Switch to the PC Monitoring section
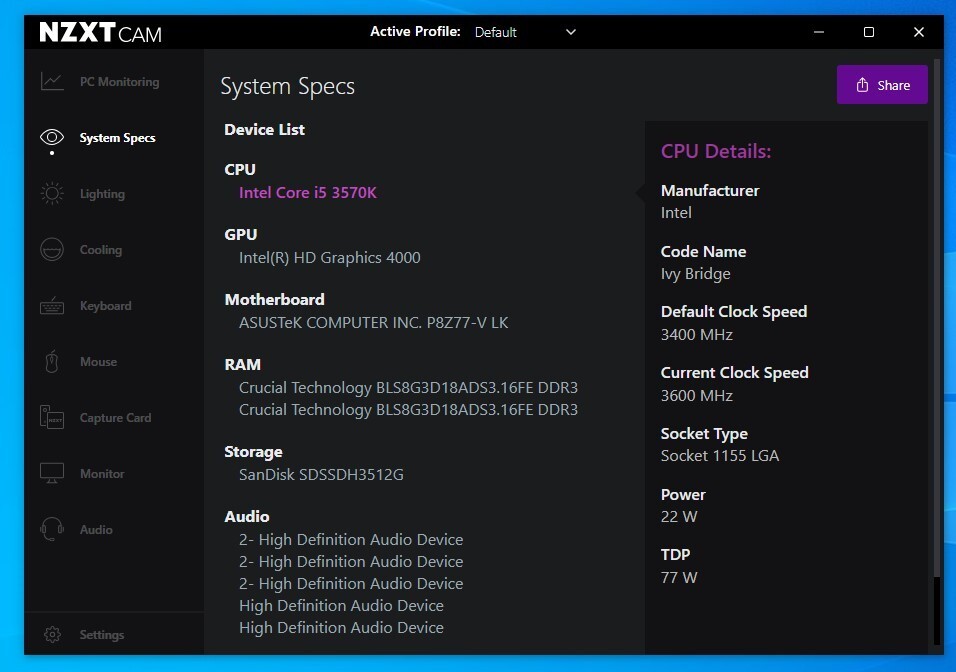Viewport: 956px width, 672px height. [x=120, y=82]
